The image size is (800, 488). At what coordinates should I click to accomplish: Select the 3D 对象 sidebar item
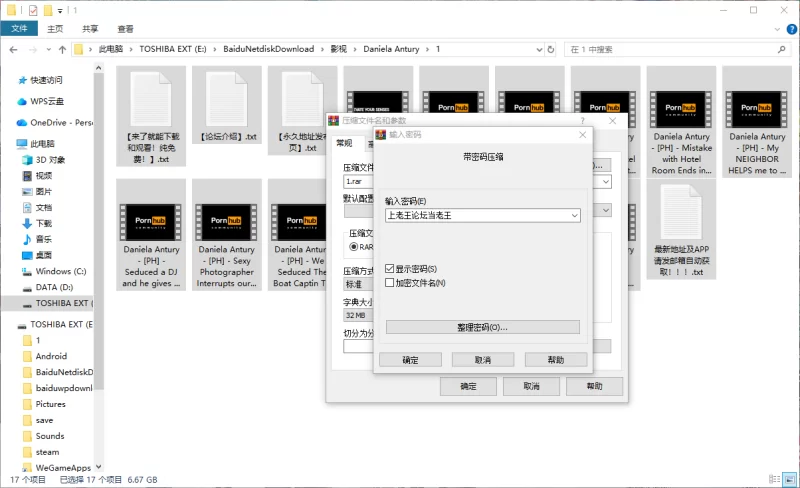click(50, 159)
